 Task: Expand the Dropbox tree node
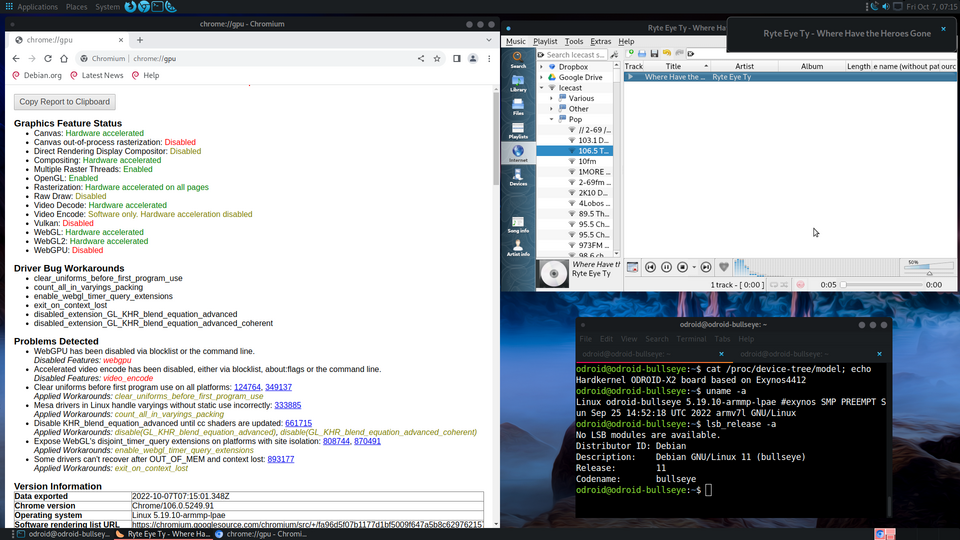pos(541,67)
